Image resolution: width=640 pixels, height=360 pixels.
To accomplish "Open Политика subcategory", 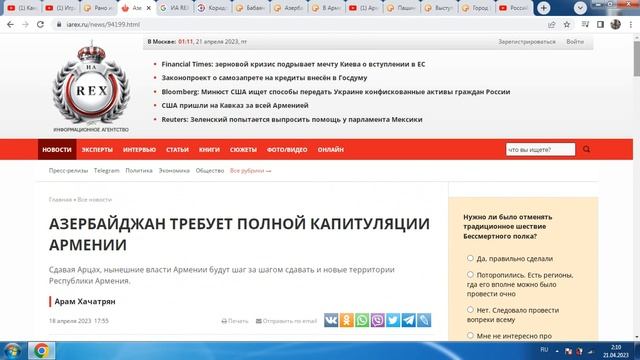I will point(139,171).
